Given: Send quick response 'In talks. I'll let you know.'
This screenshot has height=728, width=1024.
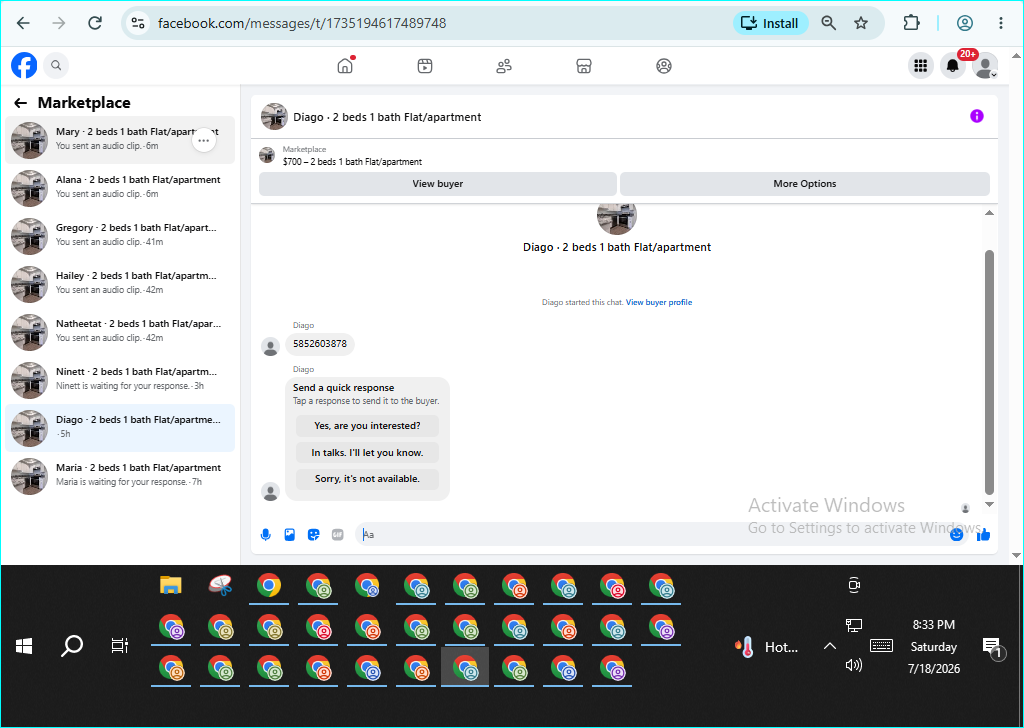Looking at the screenshot, I should (x=367, y=452).
